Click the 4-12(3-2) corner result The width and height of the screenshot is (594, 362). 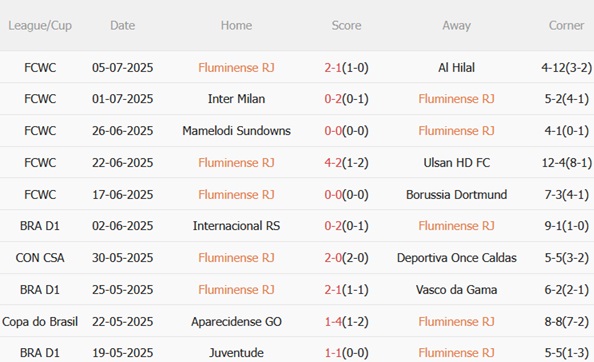click(x=566, y=68)
